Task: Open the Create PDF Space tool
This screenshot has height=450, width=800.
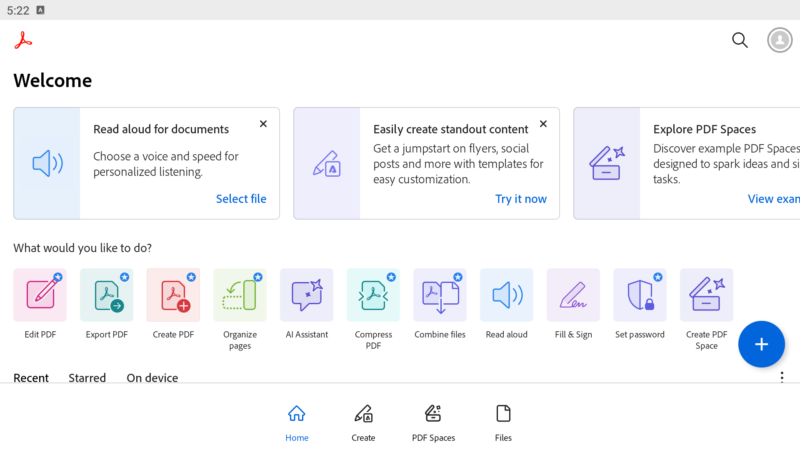Action: pos(706,295)
